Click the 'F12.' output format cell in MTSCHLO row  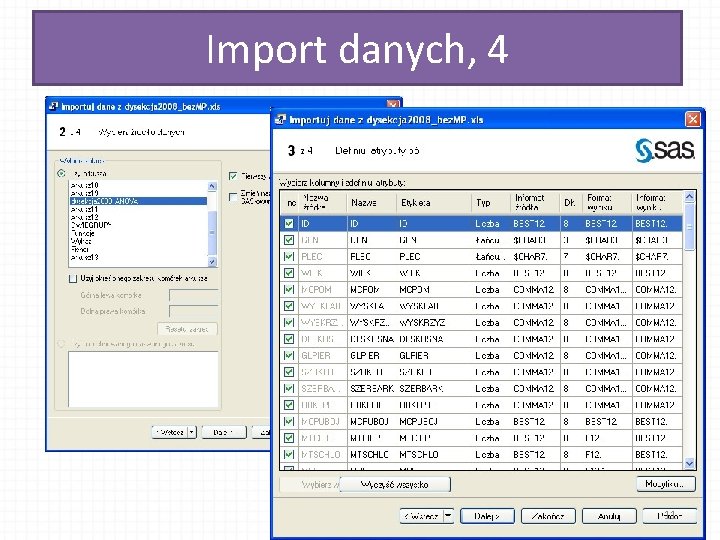tap(607, 455)
